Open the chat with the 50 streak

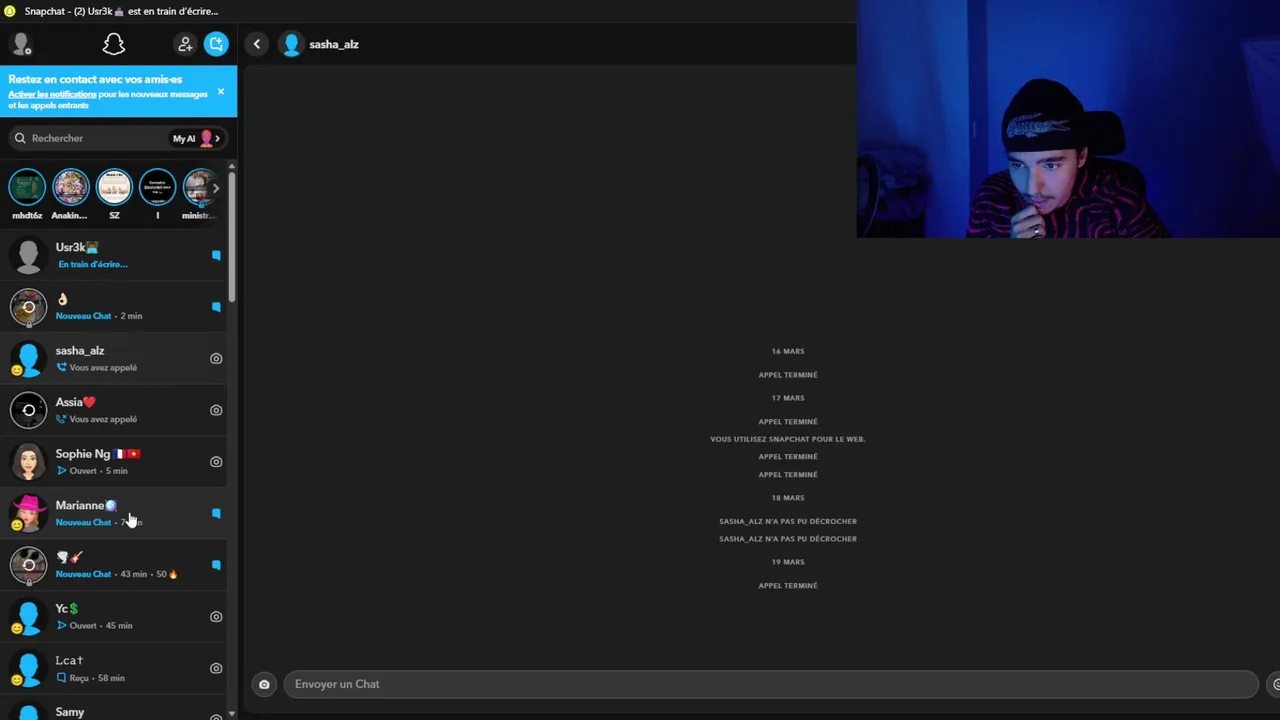pyautogui.click(x=113, y=565)
